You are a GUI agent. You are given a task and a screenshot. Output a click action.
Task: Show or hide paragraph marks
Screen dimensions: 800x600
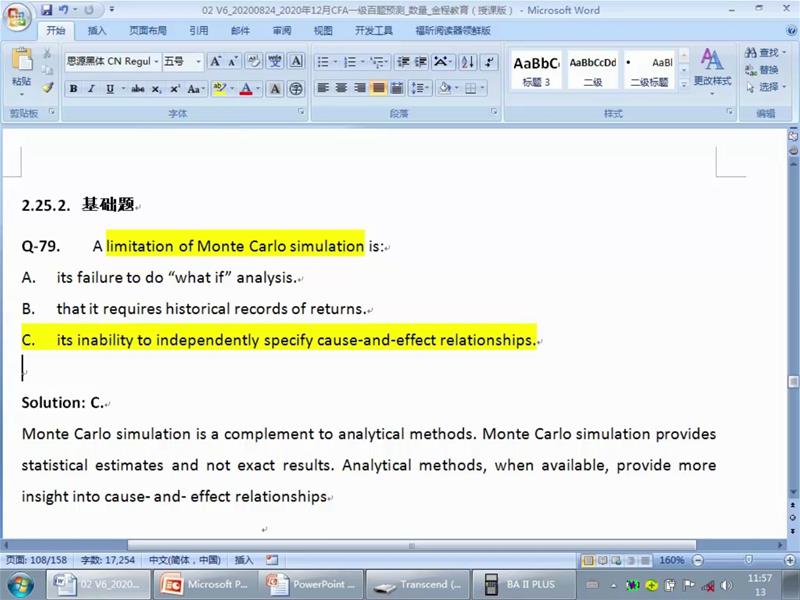[x=490, y=62]
